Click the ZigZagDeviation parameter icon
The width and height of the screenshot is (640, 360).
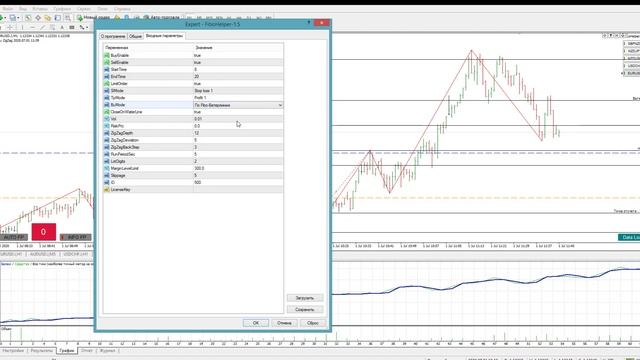coord(107,140)
